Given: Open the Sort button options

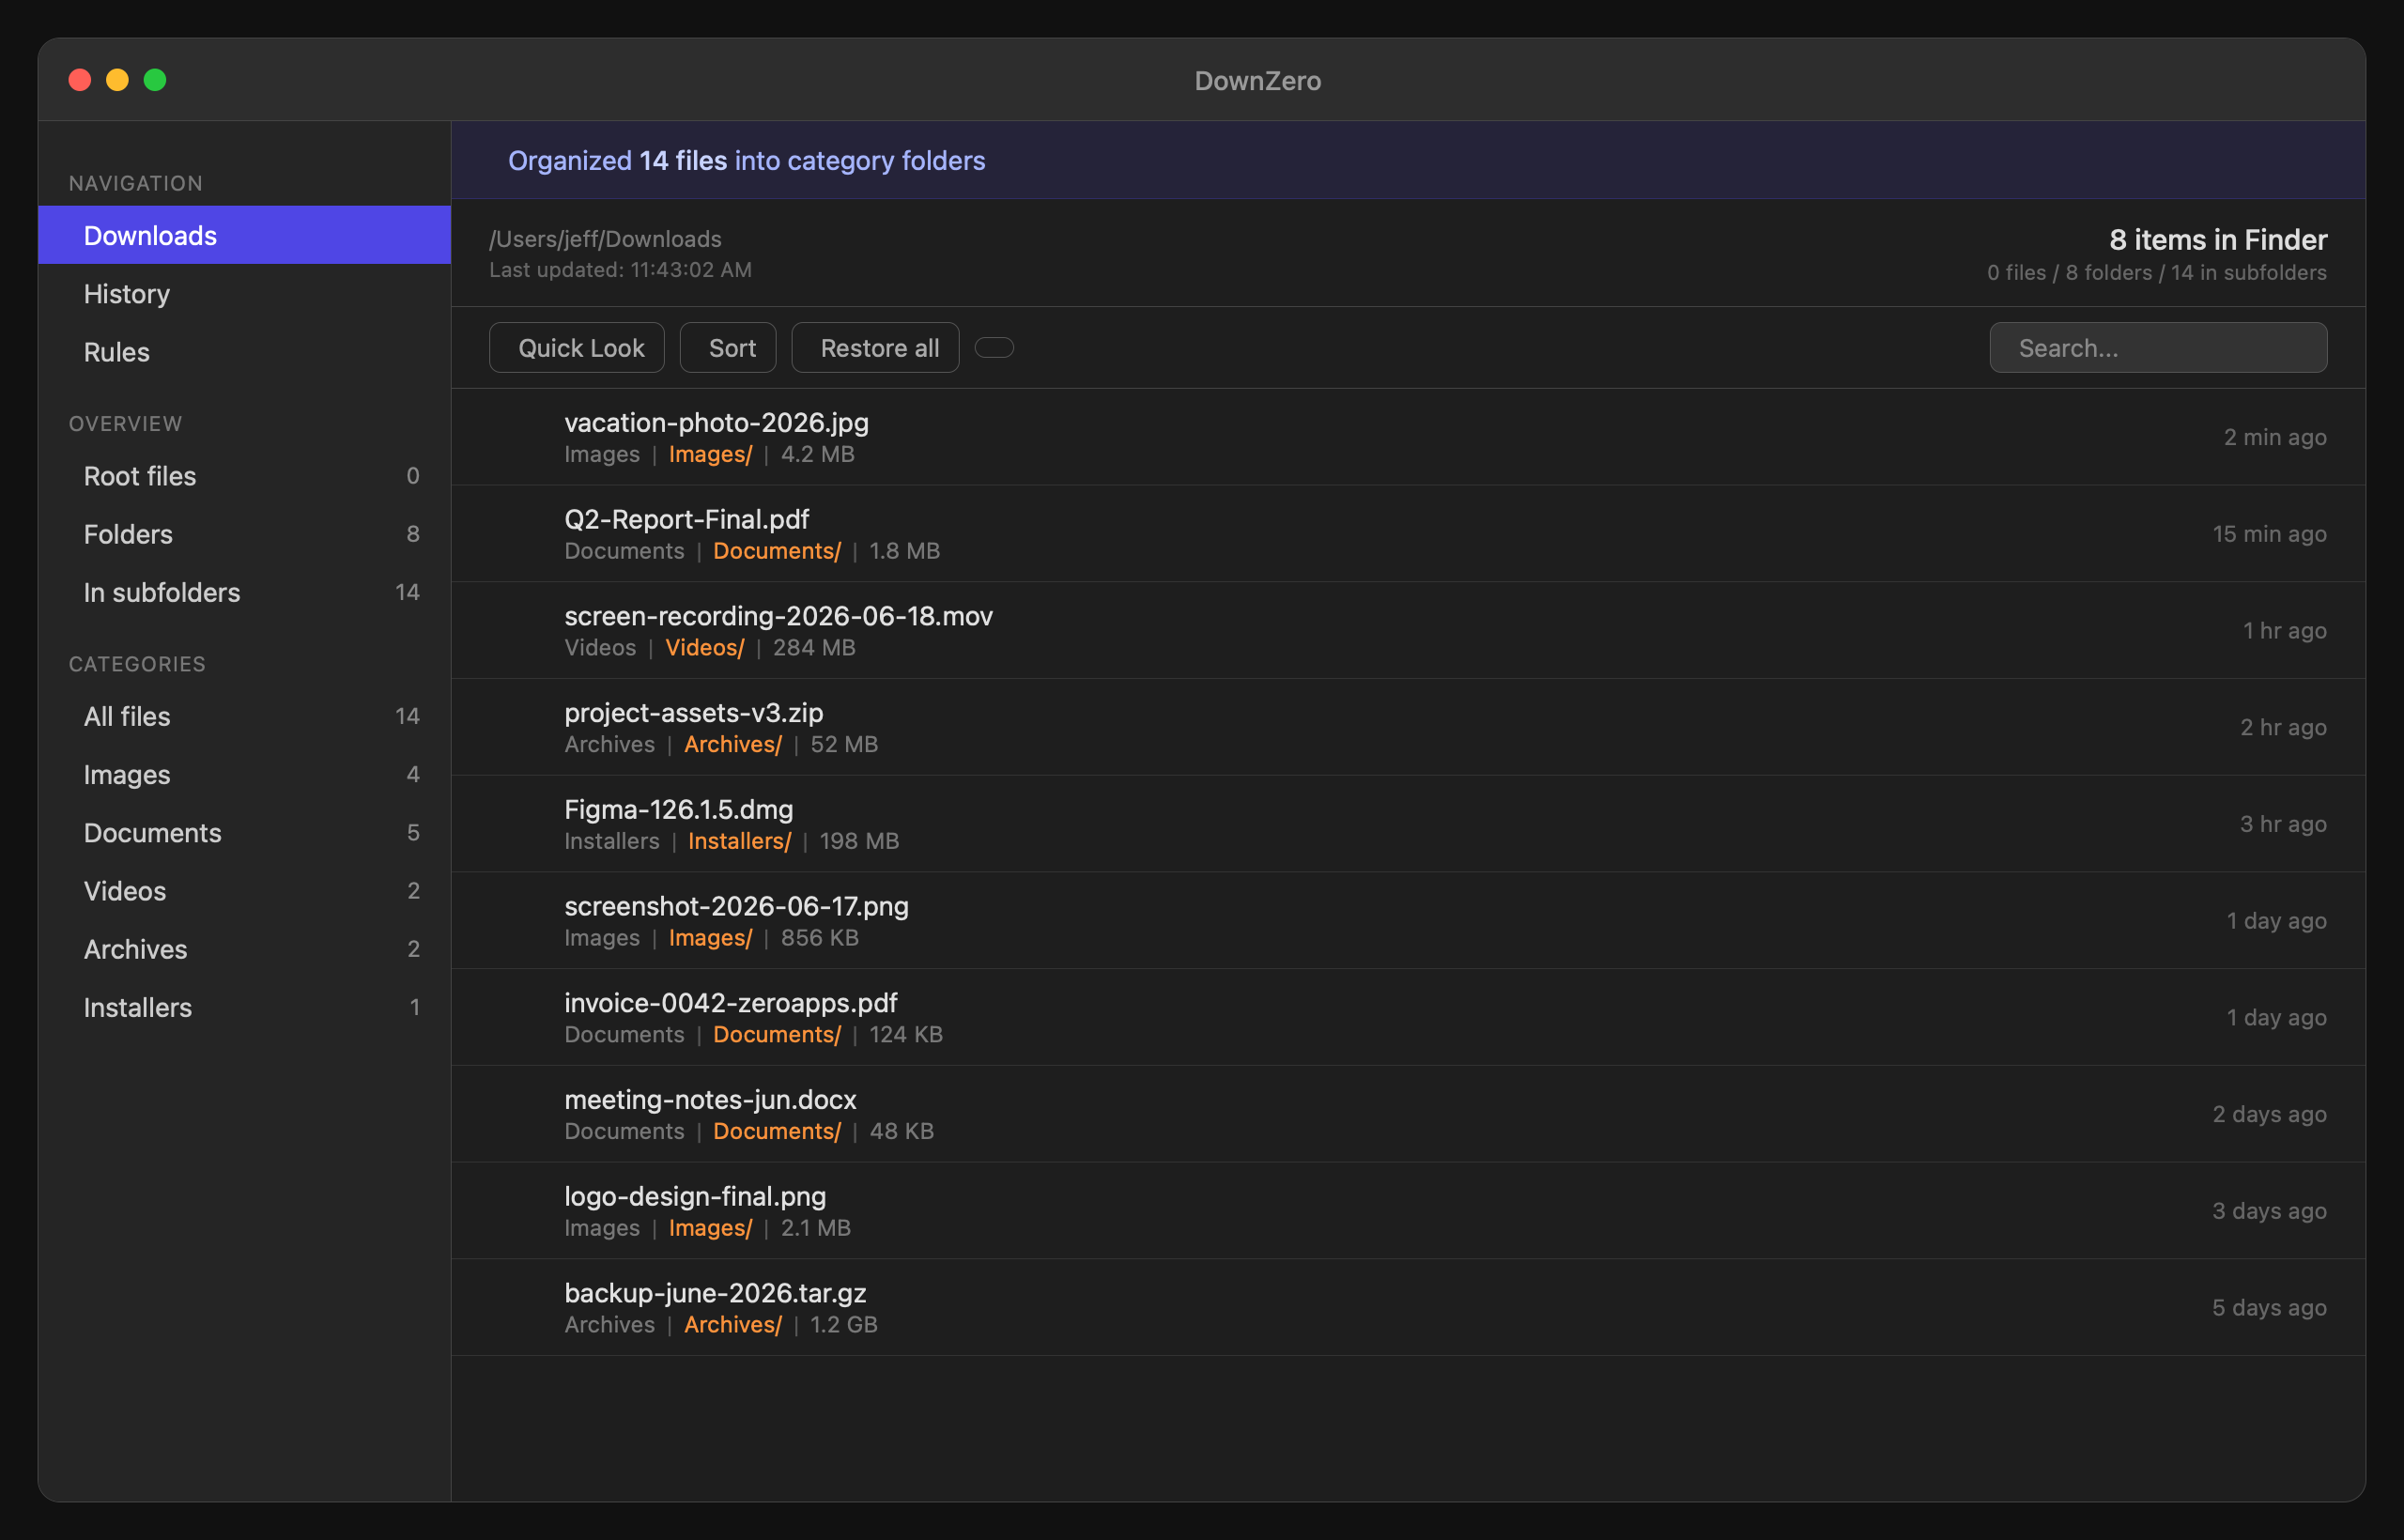Looking at the screenshot, I should coord(728,347).
